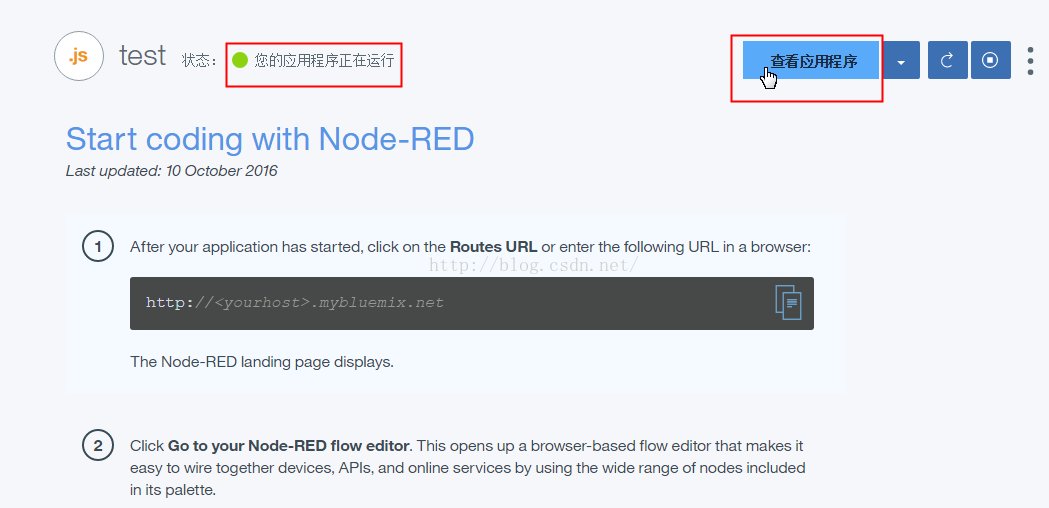Image resolution: width=1049 pixels, height=508 pixels.
Task: Copy the URL with the copy icon
Action: (788, 302)
